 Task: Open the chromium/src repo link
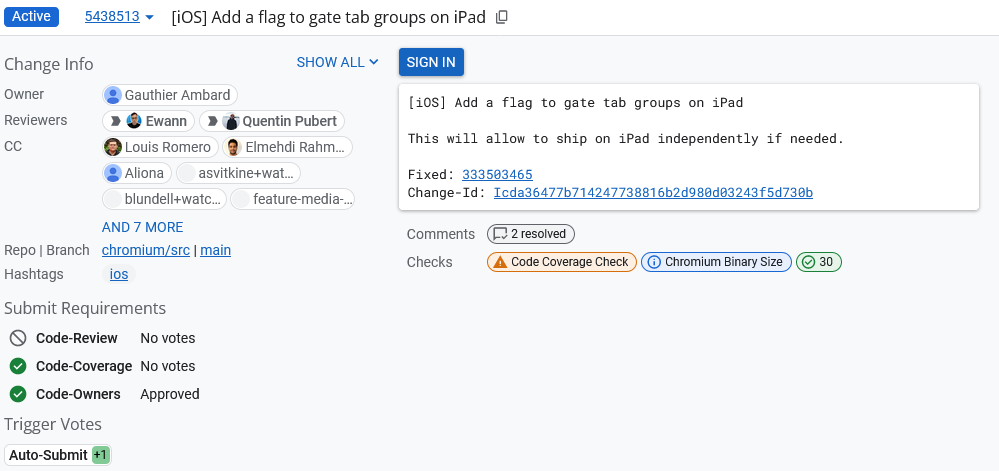click(146, 250)
